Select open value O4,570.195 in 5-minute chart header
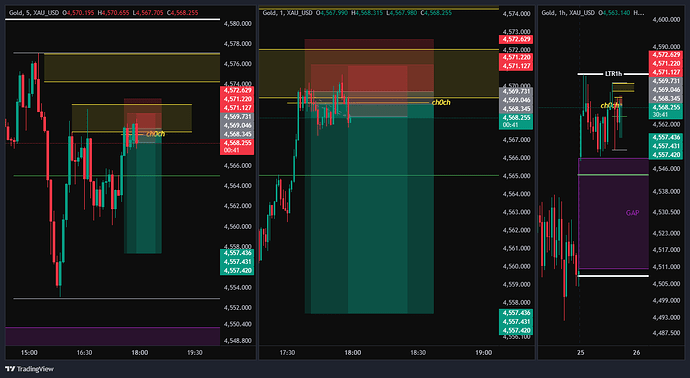Screen dimensions: 690x378 click(x=79, y=13)
